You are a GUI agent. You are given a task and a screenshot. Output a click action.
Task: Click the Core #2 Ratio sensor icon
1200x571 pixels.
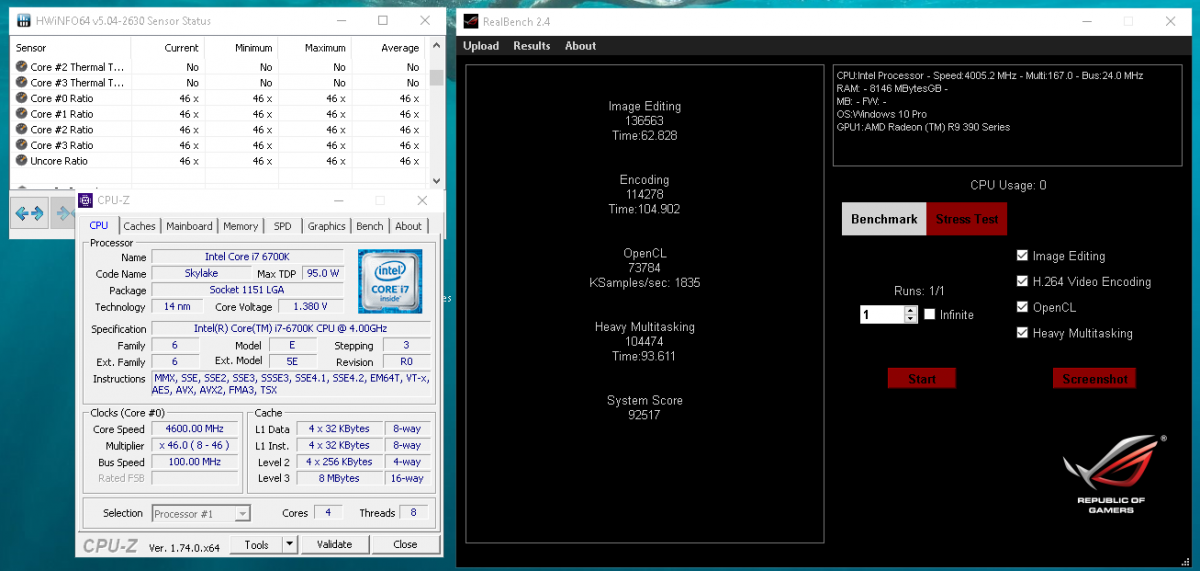coord(21,129)
